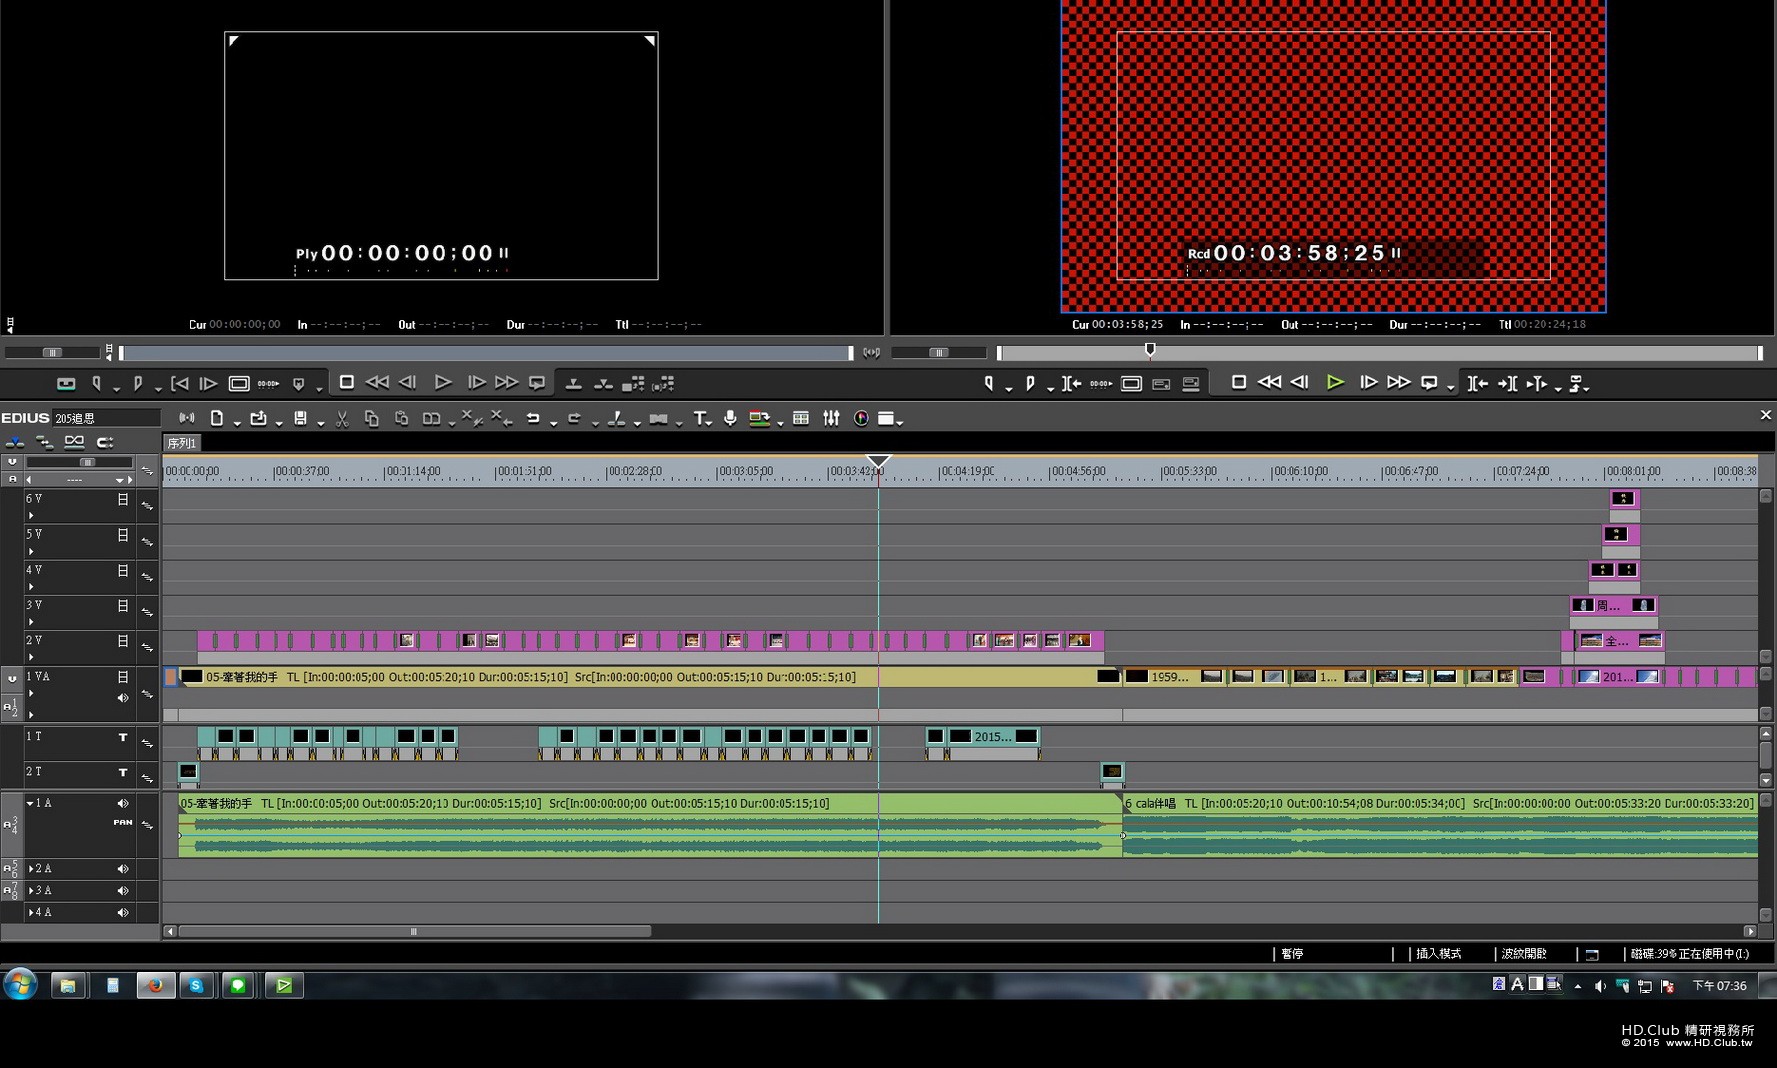Click the Undo arrow icon
Image resolution: width=1777 pixels, height=1068 pixels.
[533, 419]
